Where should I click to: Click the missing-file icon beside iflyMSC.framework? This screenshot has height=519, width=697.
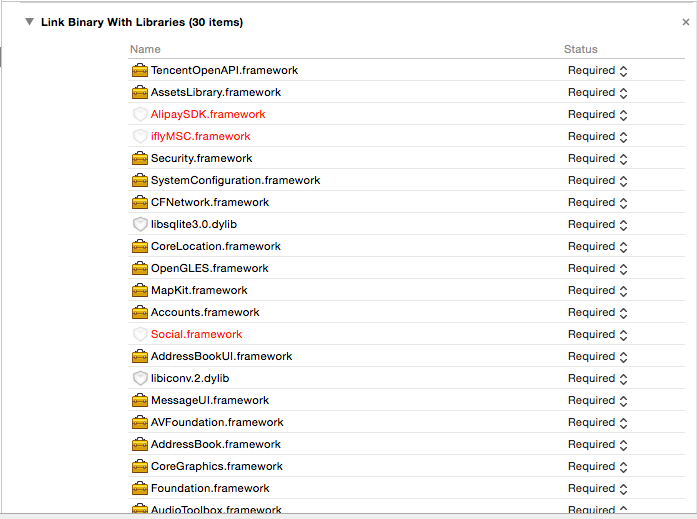point(140,136)
